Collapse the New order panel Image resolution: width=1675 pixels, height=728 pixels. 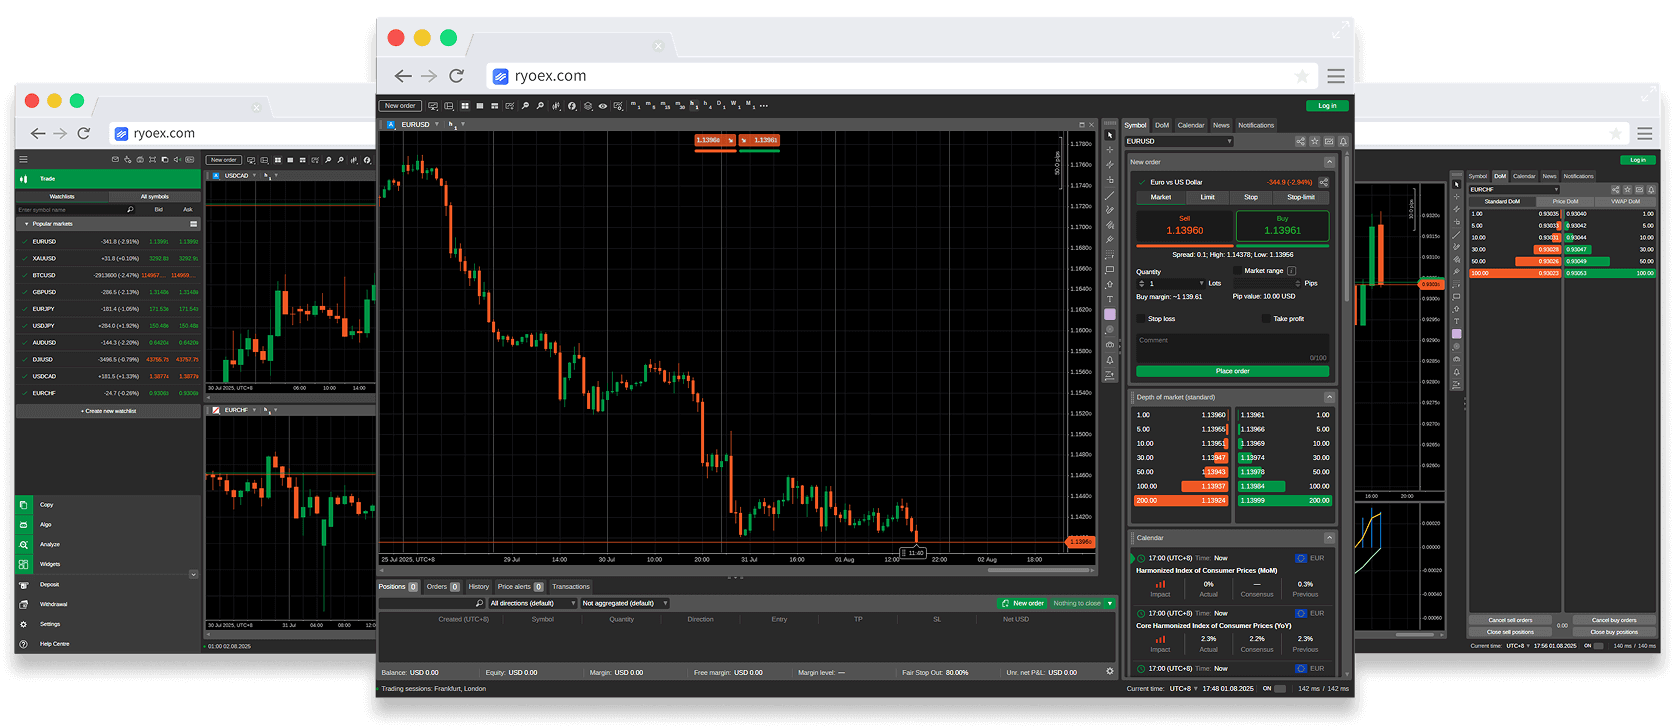[1329, 162]
